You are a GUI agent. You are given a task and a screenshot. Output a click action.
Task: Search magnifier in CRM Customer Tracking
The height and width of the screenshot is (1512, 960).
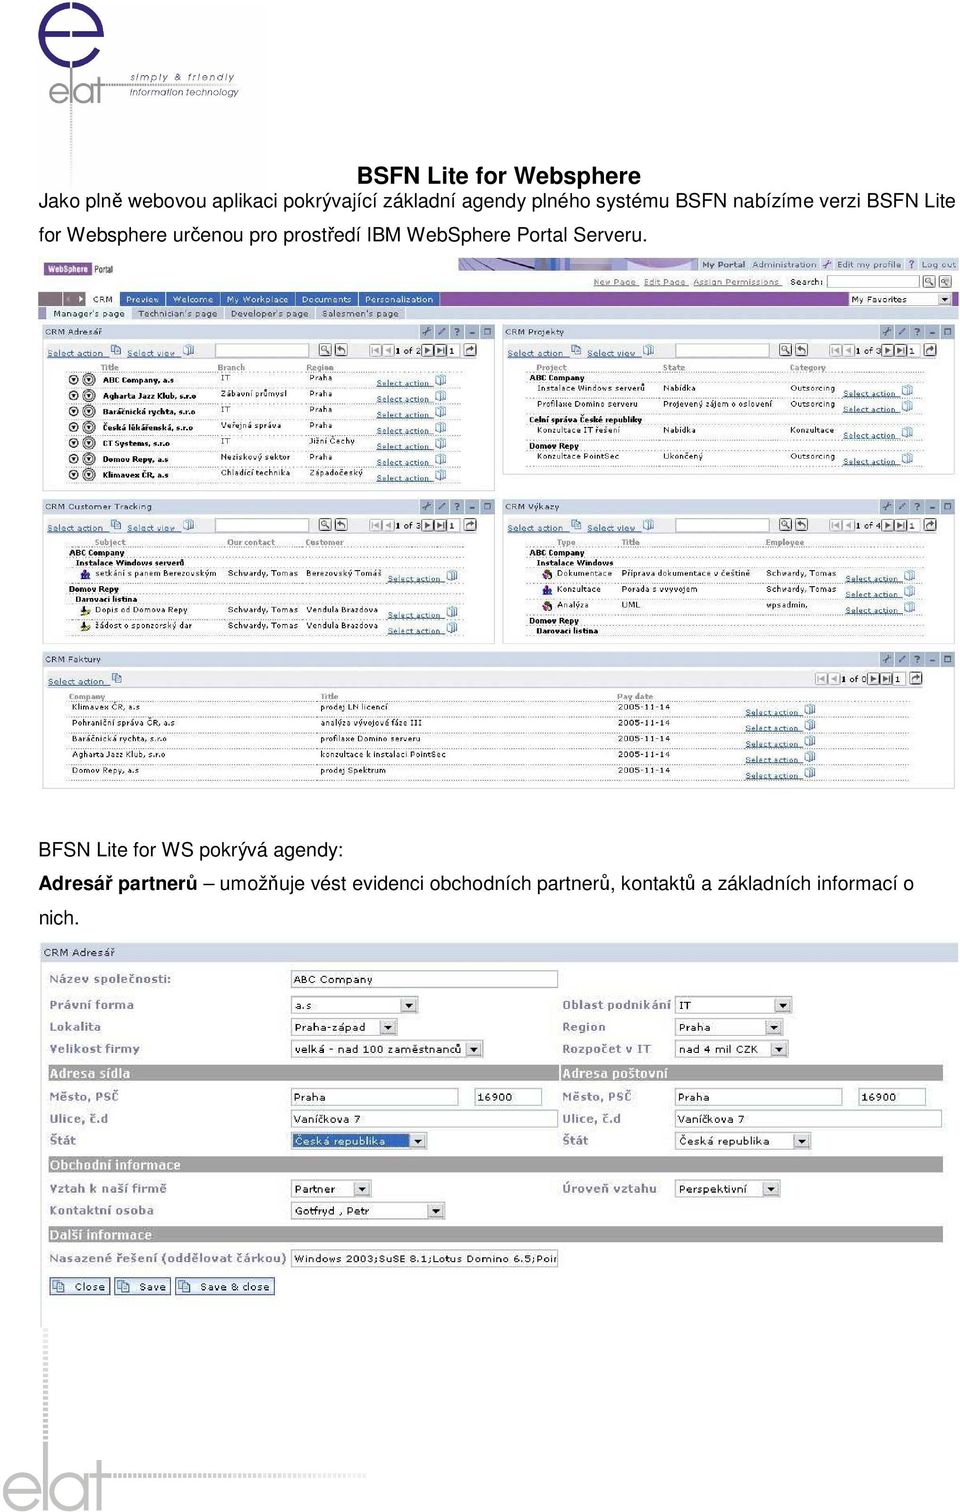pos(325,525)
